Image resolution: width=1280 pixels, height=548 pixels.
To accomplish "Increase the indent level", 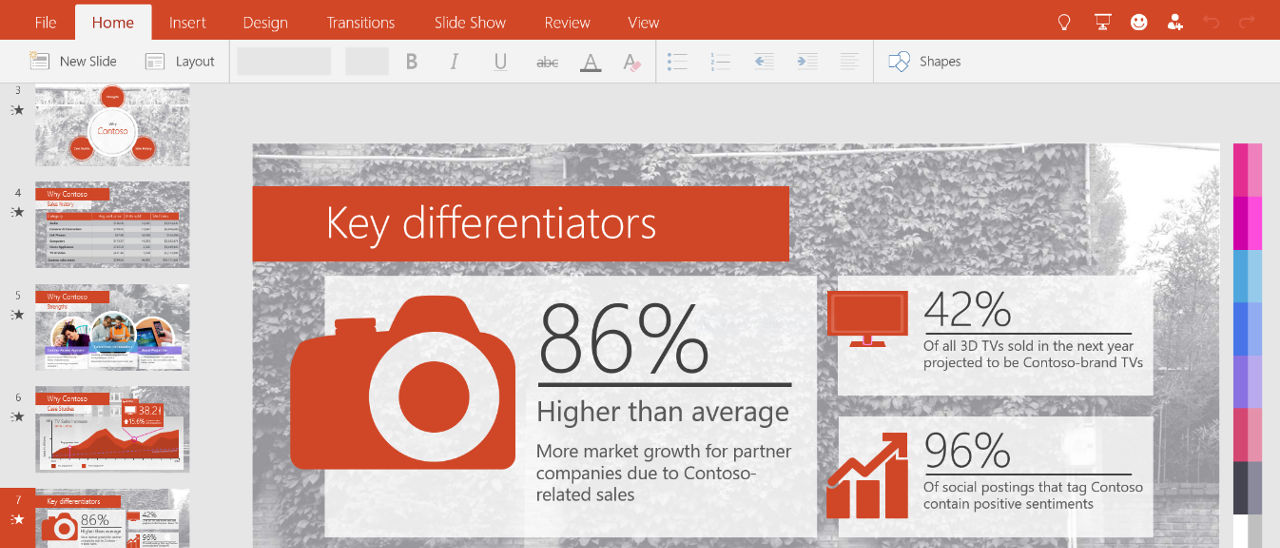I will tap(807, 62).
